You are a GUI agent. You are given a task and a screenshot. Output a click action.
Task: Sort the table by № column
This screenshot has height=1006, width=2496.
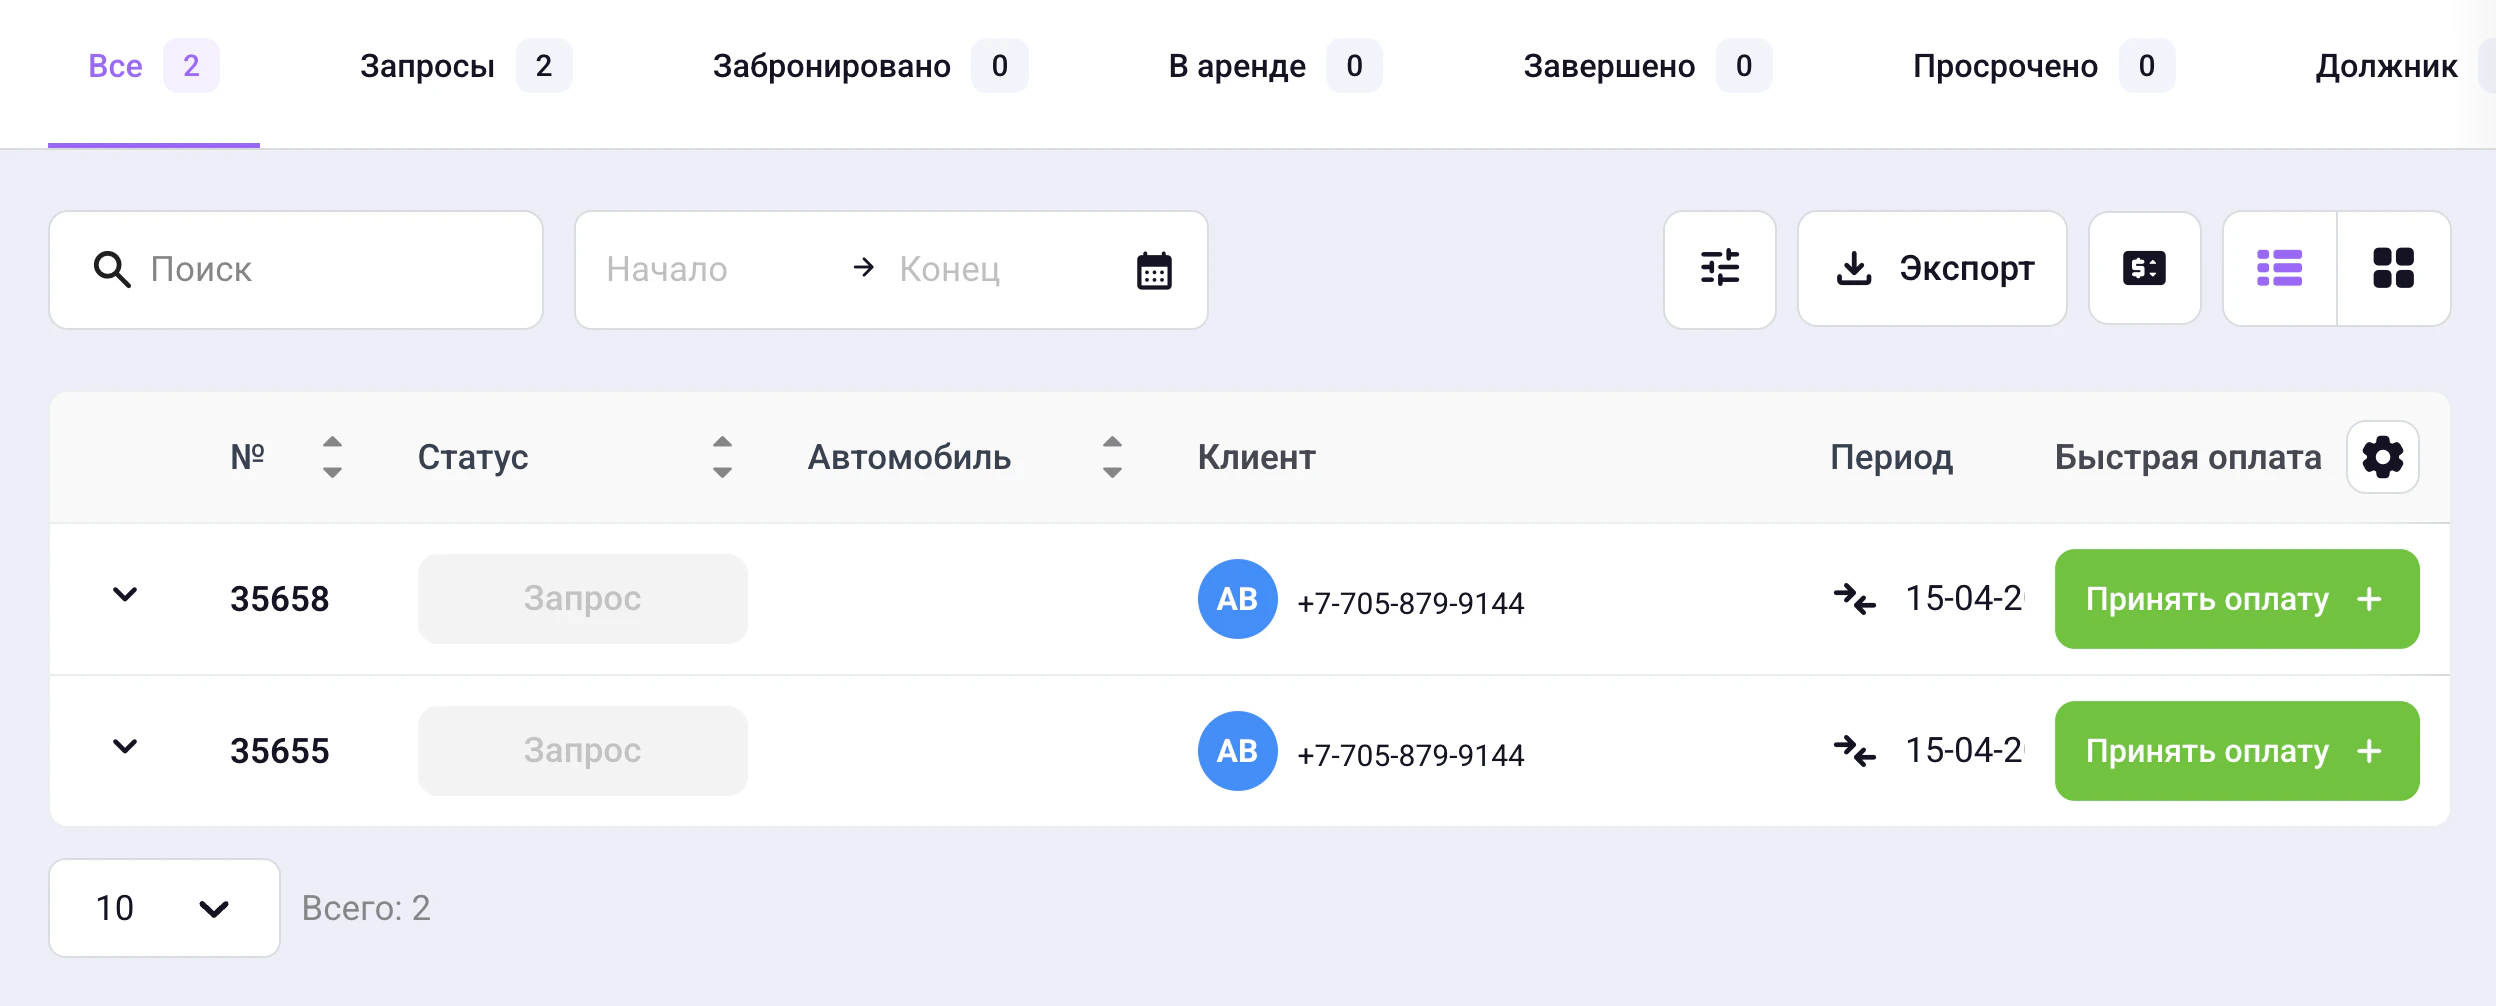pos(333,457)
